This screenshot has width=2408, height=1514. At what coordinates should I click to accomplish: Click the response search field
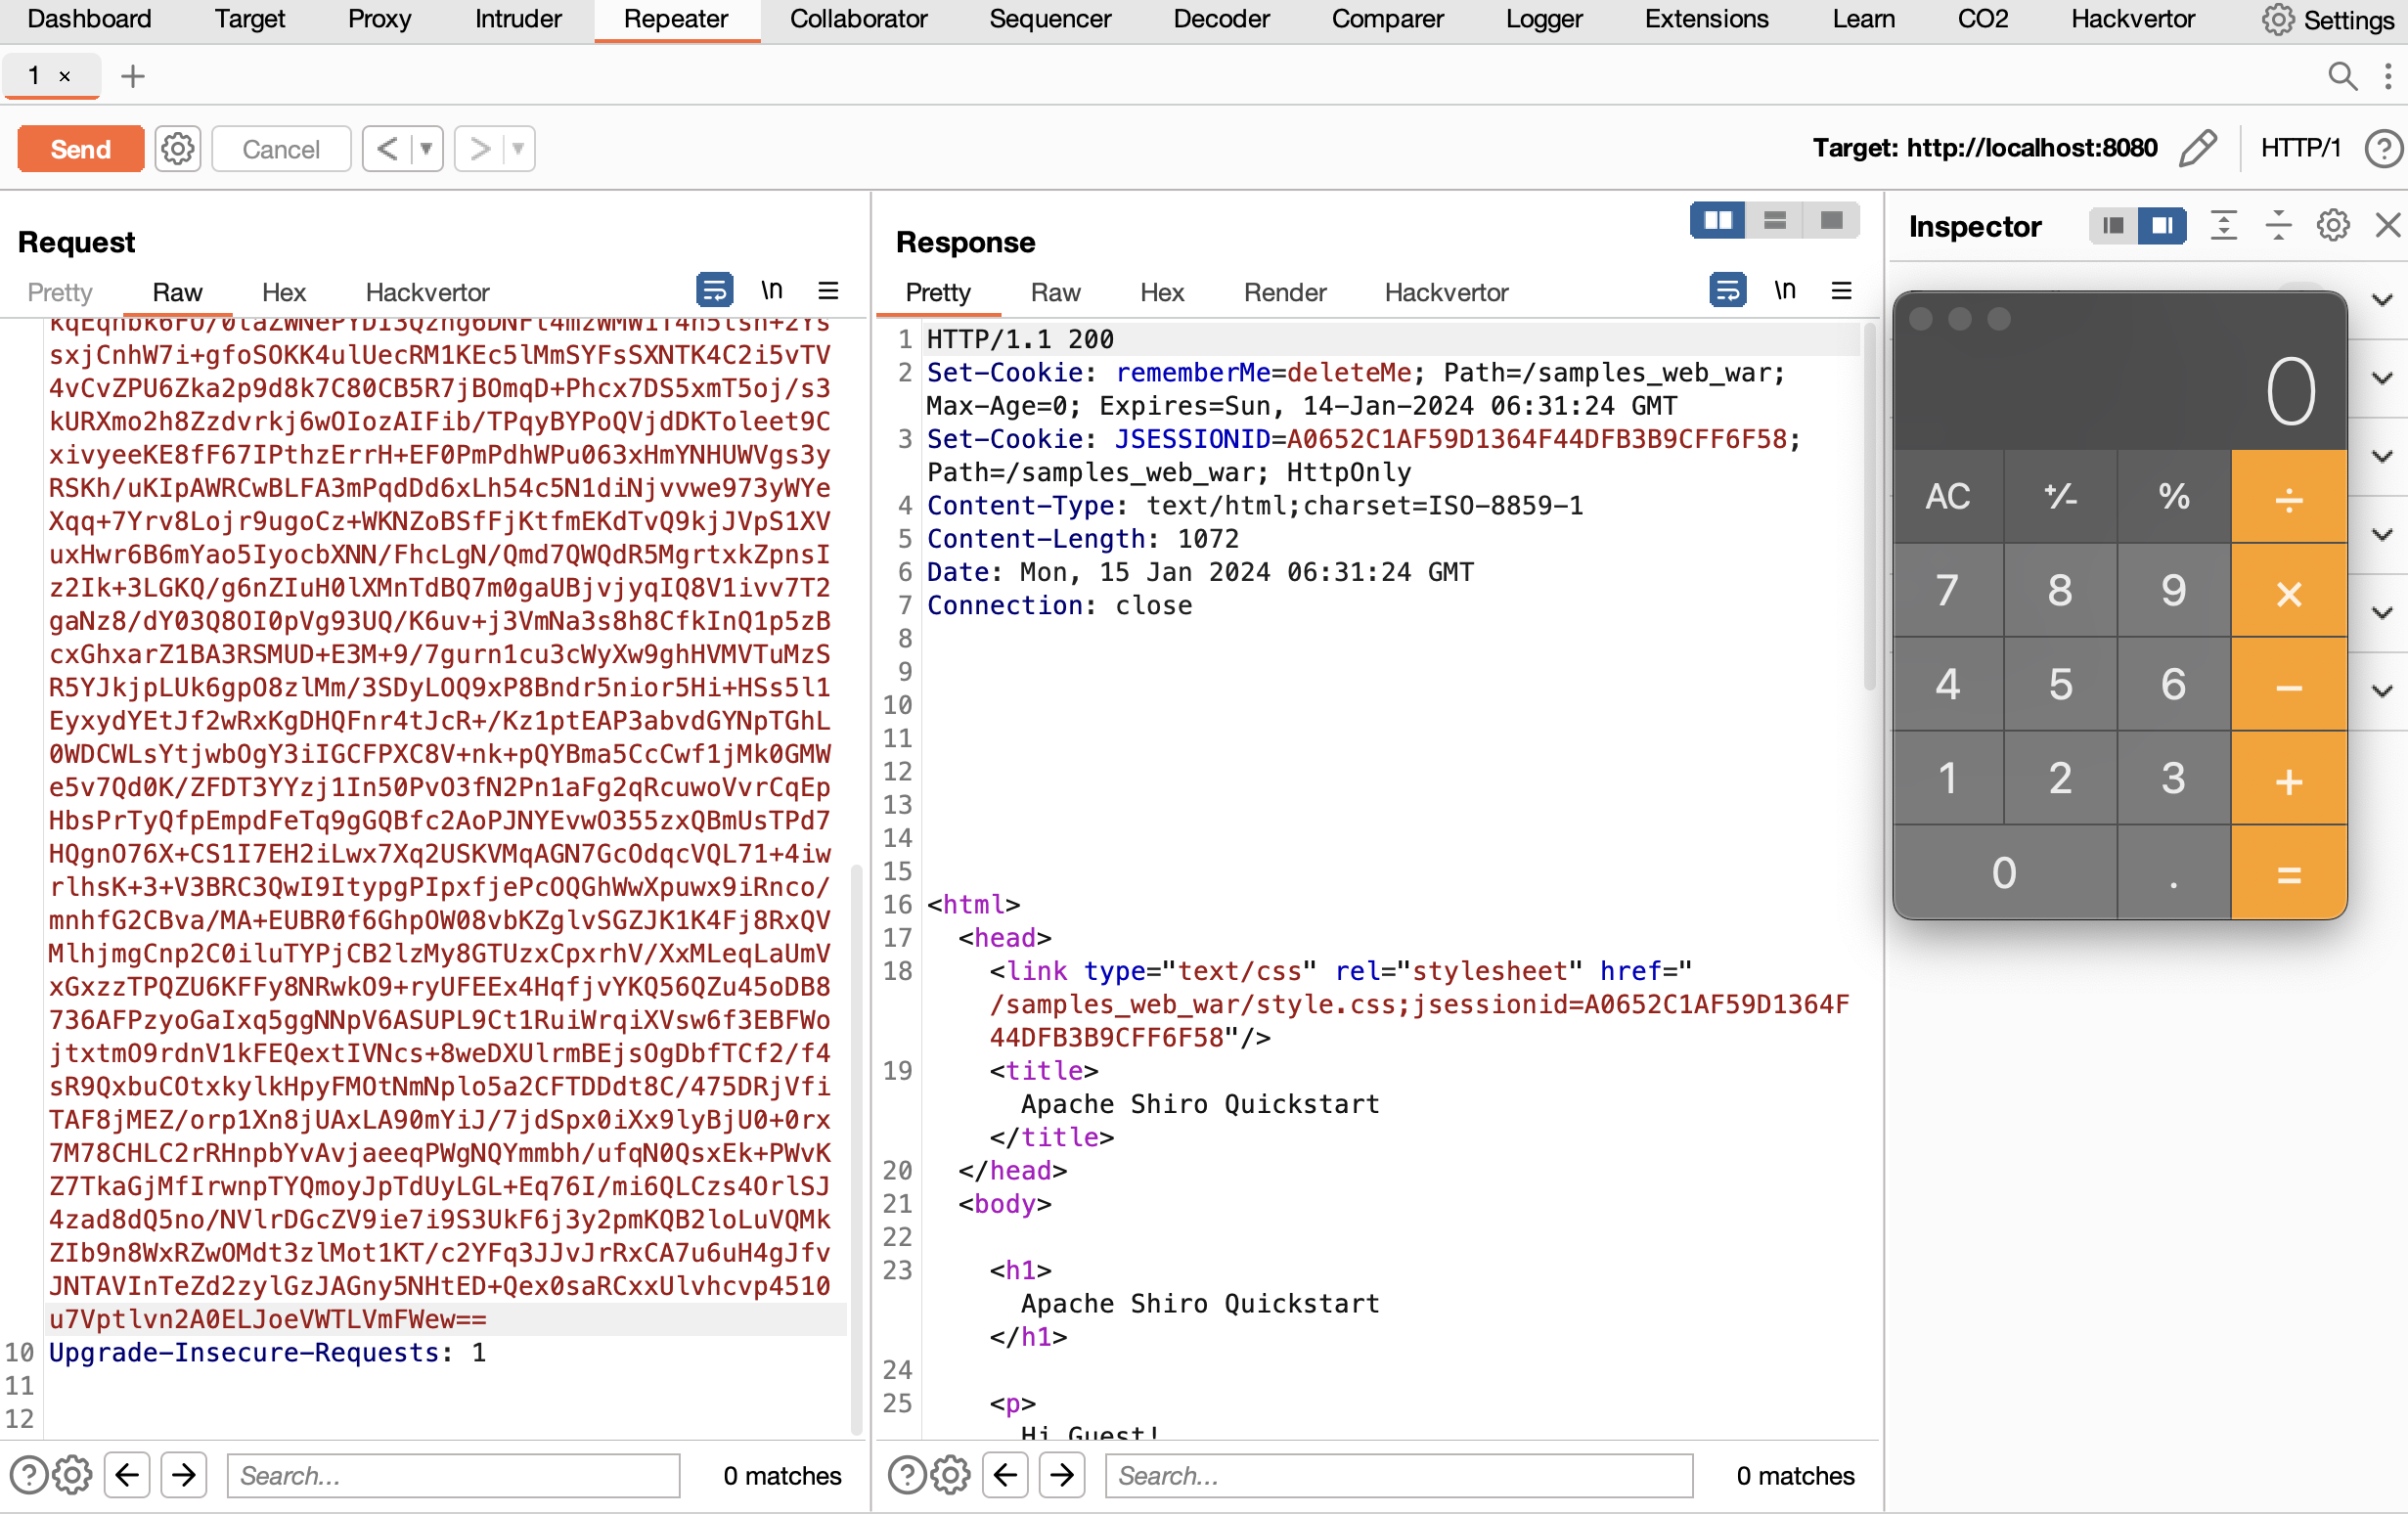1398,1475
